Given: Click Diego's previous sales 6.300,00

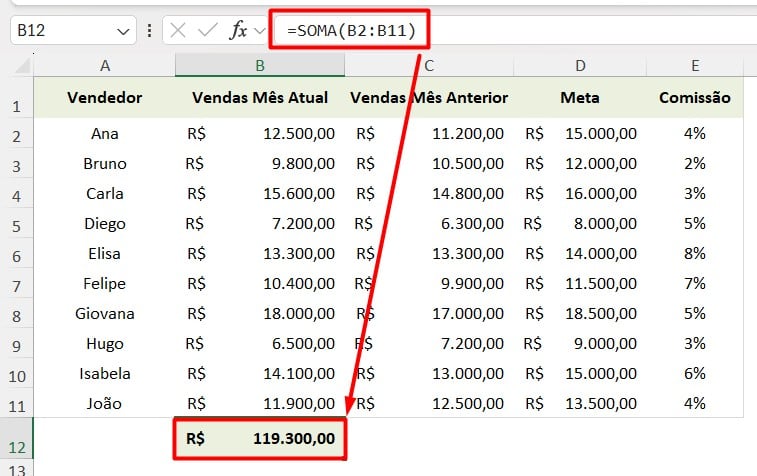Looking at the screenshot, I should click(429, 224).
